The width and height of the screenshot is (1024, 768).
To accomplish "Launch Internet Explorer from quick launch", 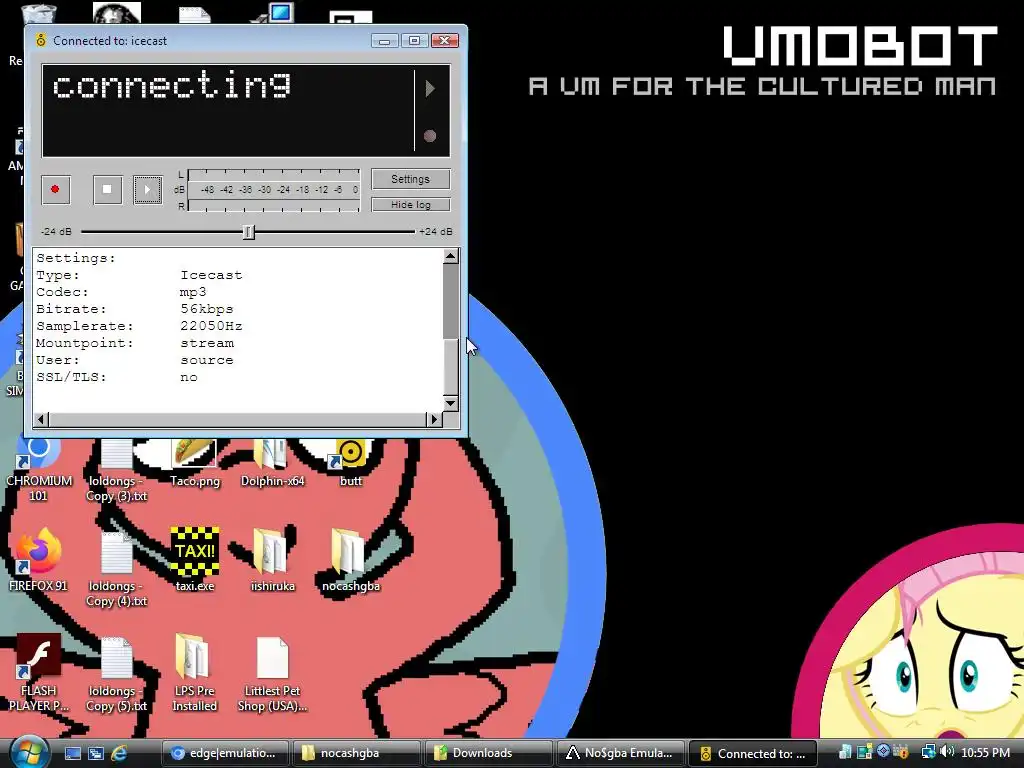I will tap(119, 753).
